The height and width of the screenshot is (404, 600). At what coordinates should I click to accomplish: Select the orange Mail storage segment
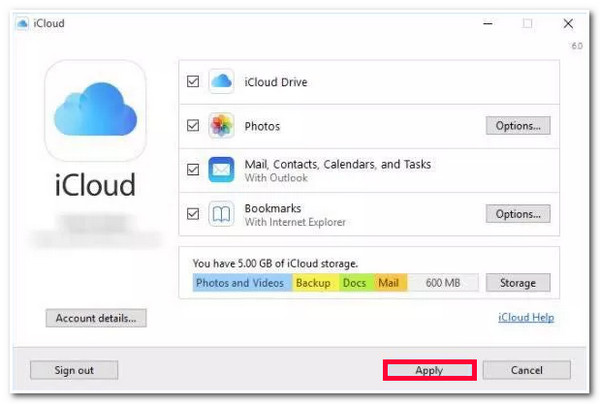tap(390, 283)
